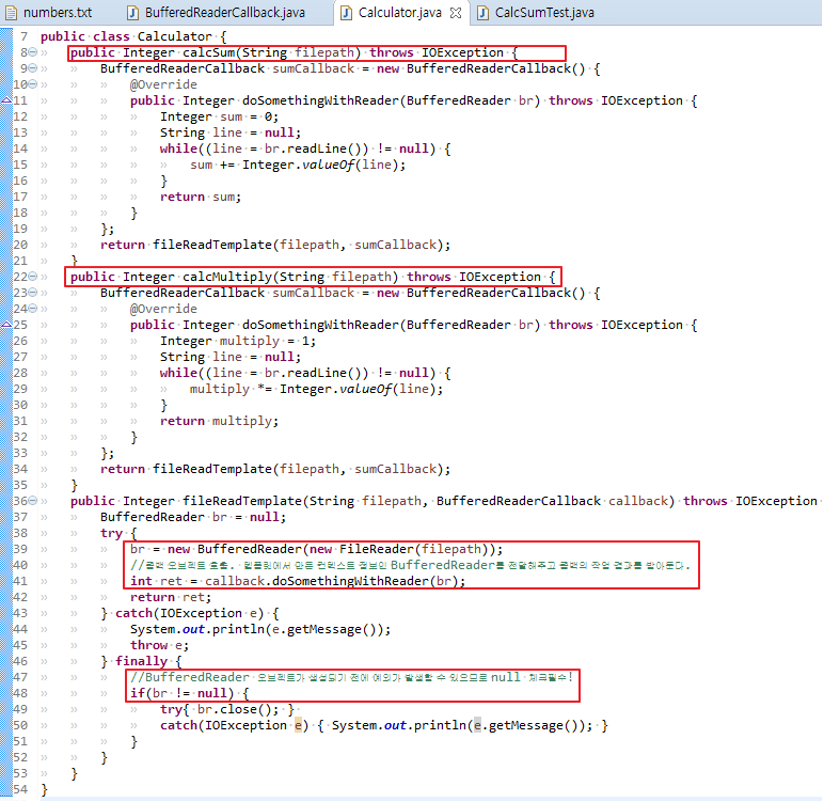
Task: Click the override marker at line 25
Action: [x=6, y=324]
